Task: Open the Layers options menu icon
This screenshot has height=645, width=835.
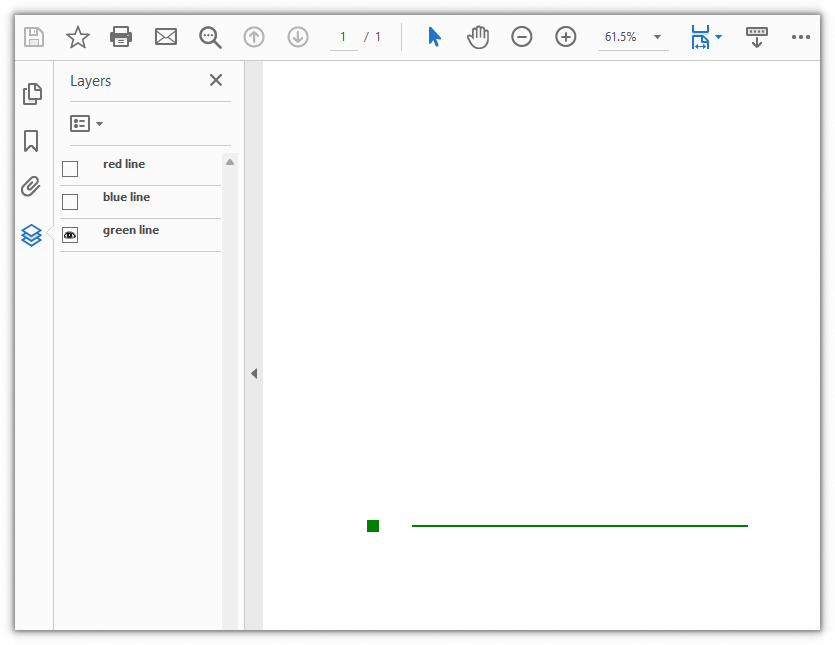Action: pos(80,124)
